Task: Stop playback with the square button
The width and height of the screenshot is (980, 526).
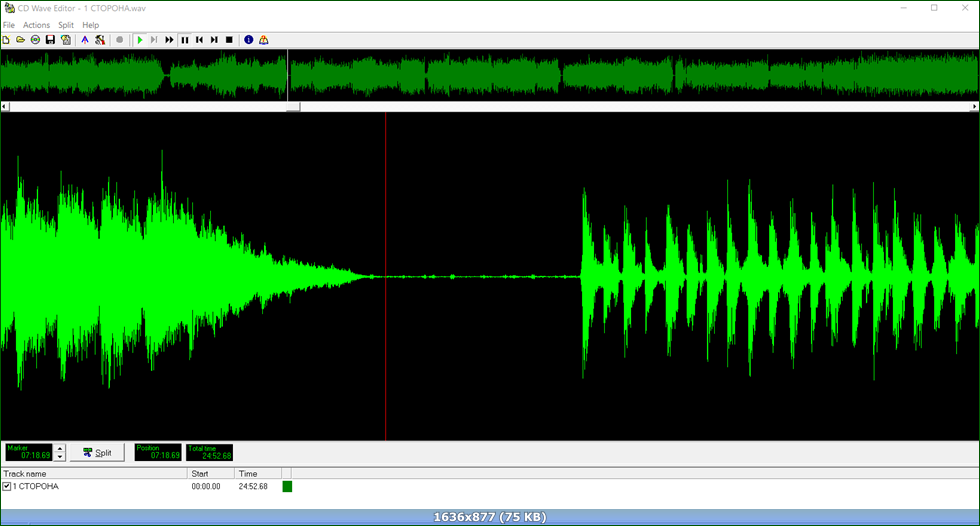Action: (229, 40)
